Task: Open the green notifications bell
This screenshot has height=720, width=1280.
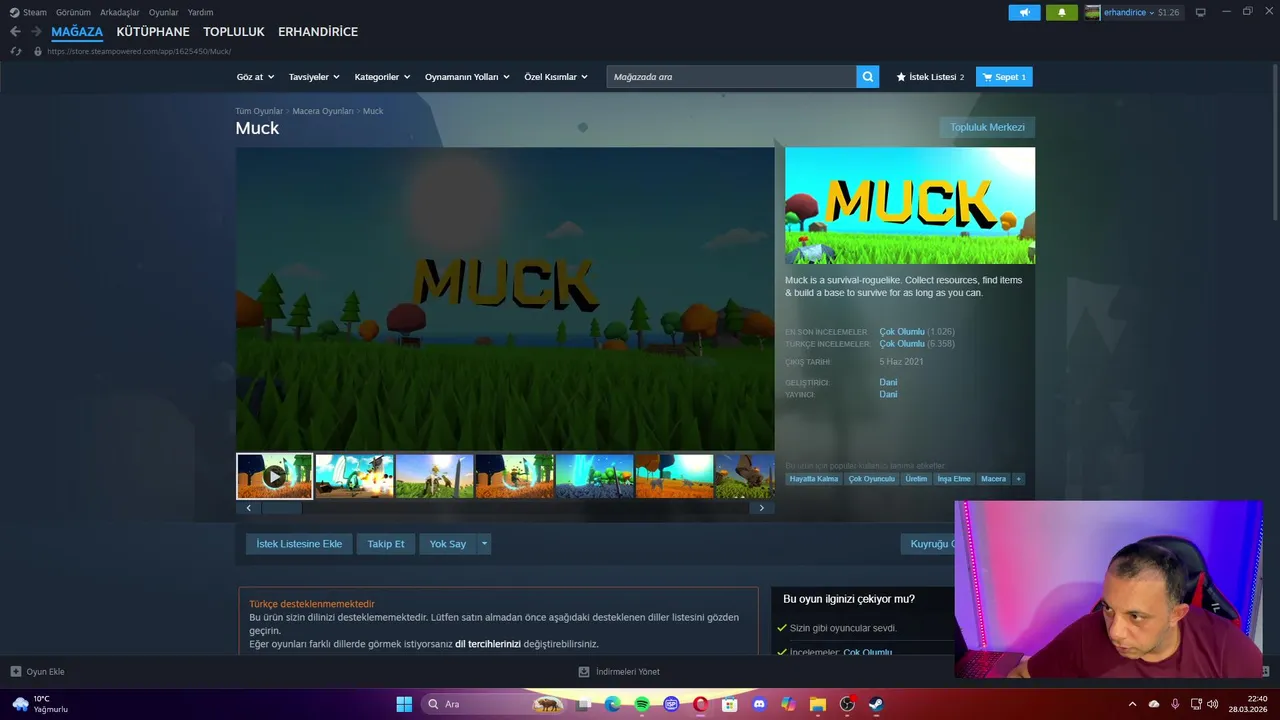Action: (1062, 12)
